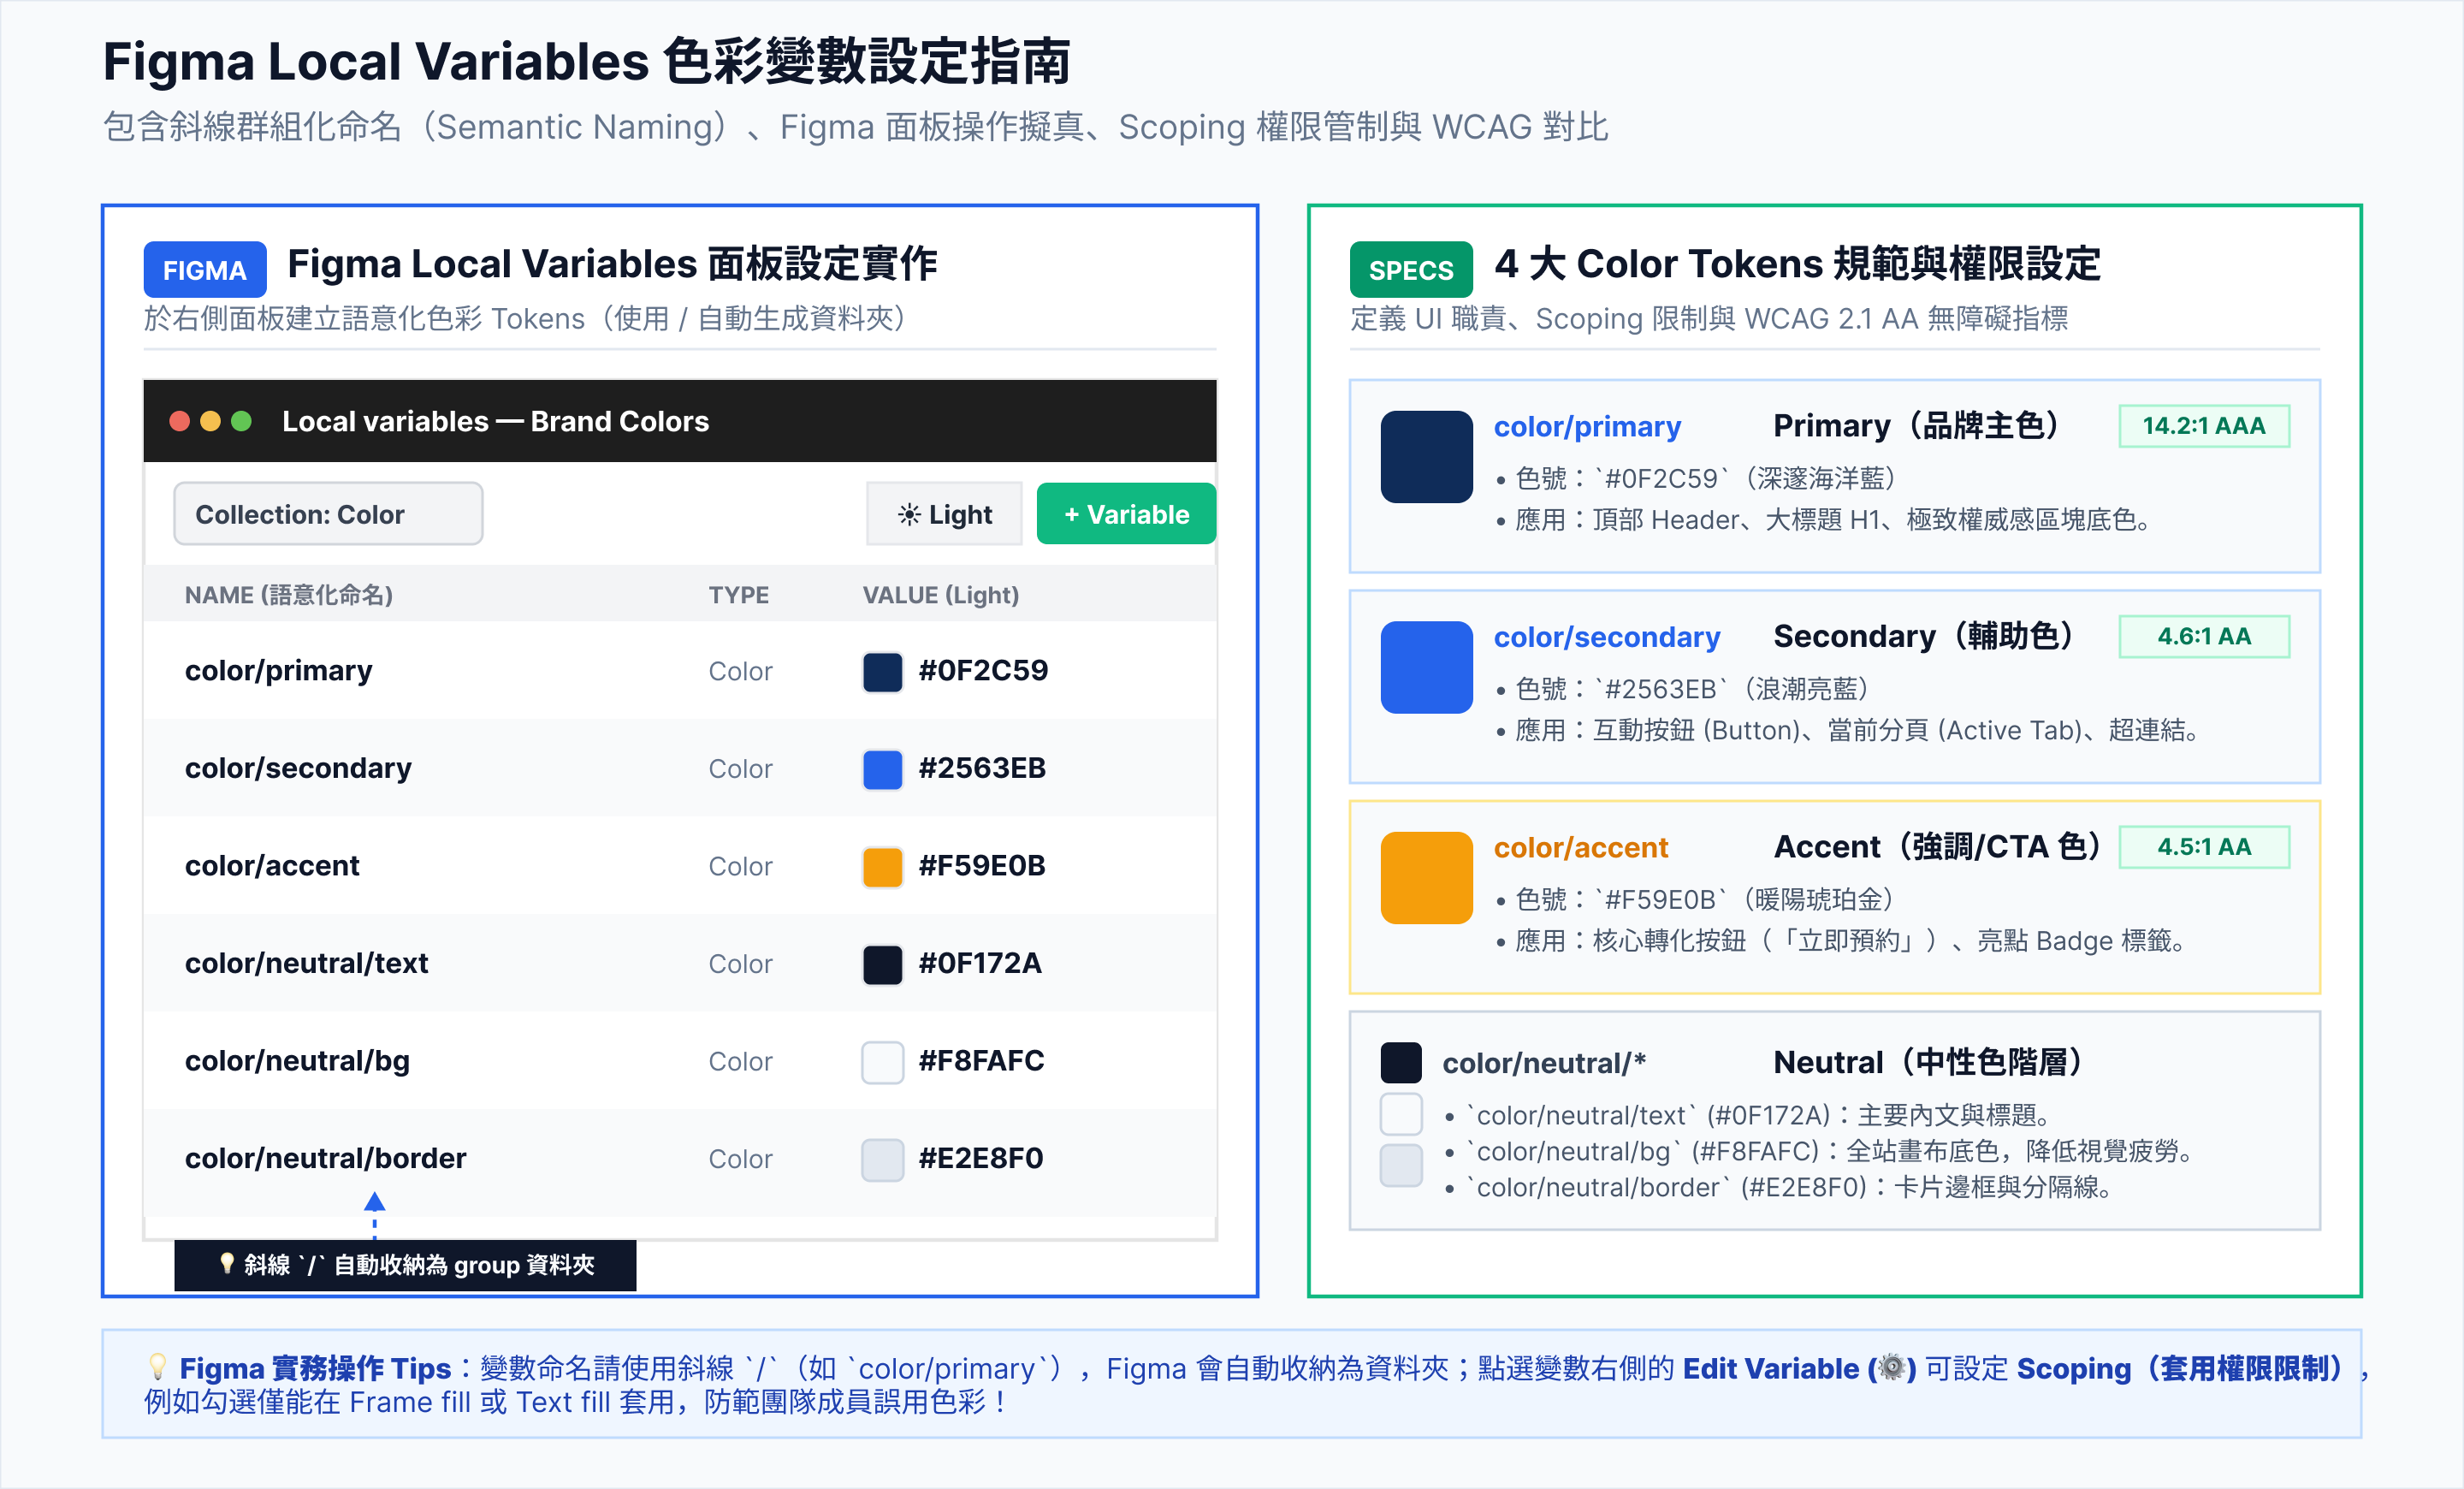
Task: Click the 14.2:1 AAA contrast badge
Action: pyautogui.click(x=2204, y=426)
